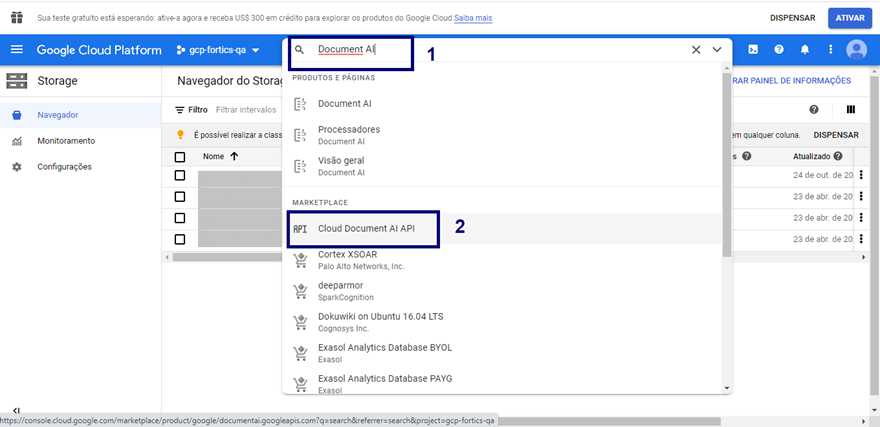The height and width of the screenshot is (427, 880).
Task: Click the Navegador bucket icon
Action: (17, 115)
